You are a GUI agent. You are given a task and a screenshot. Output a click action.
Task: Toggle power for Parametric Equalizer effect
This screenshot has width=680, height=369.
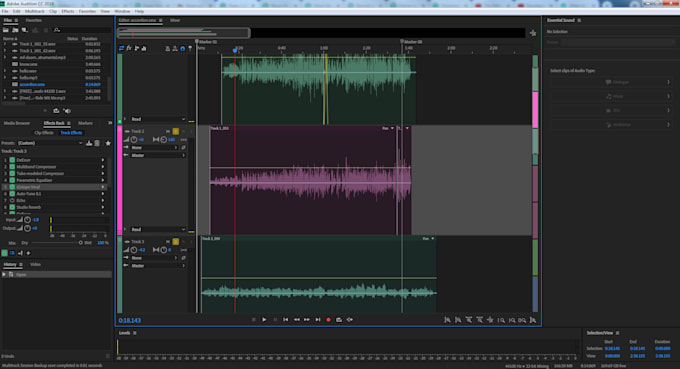[12, 180]
